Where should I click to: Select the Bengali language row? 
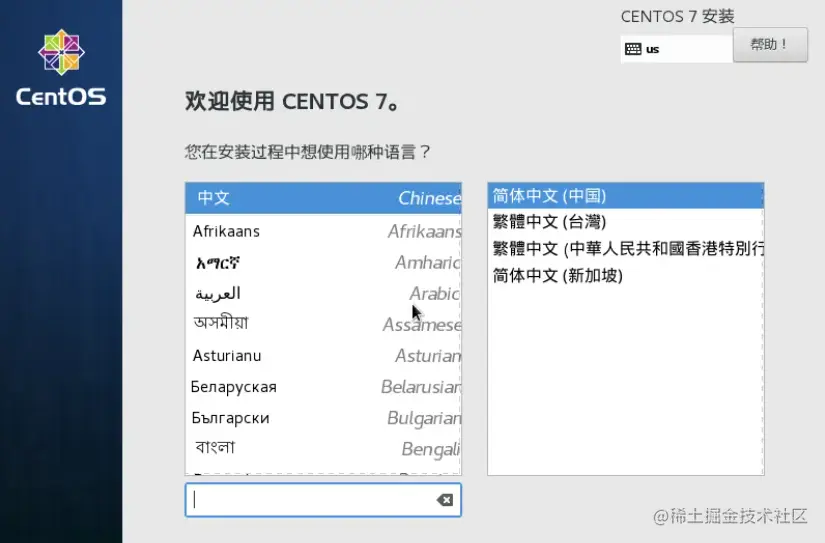click(x=323, y=449)
